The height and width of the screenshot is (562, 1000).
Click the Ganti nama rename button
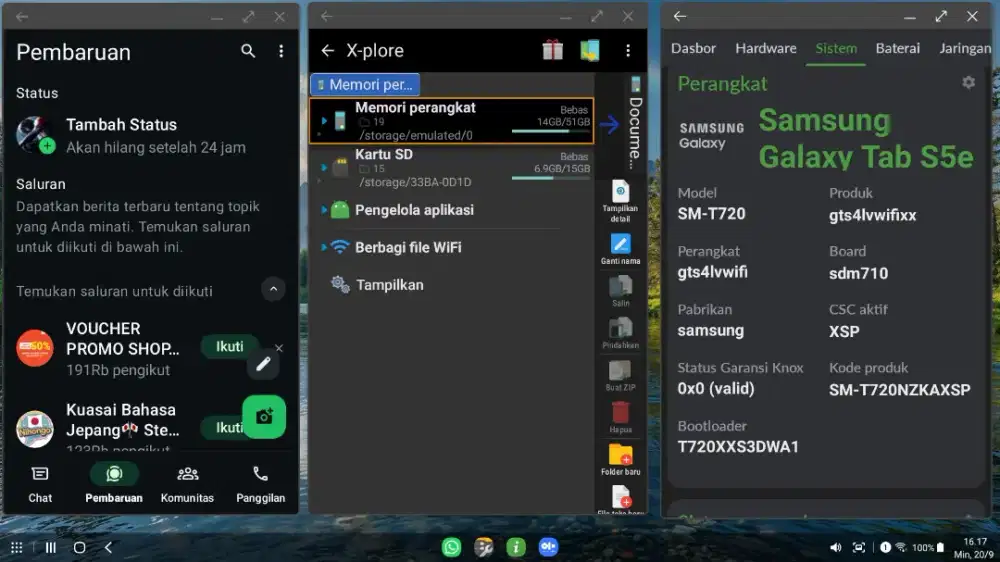[621, 249]
